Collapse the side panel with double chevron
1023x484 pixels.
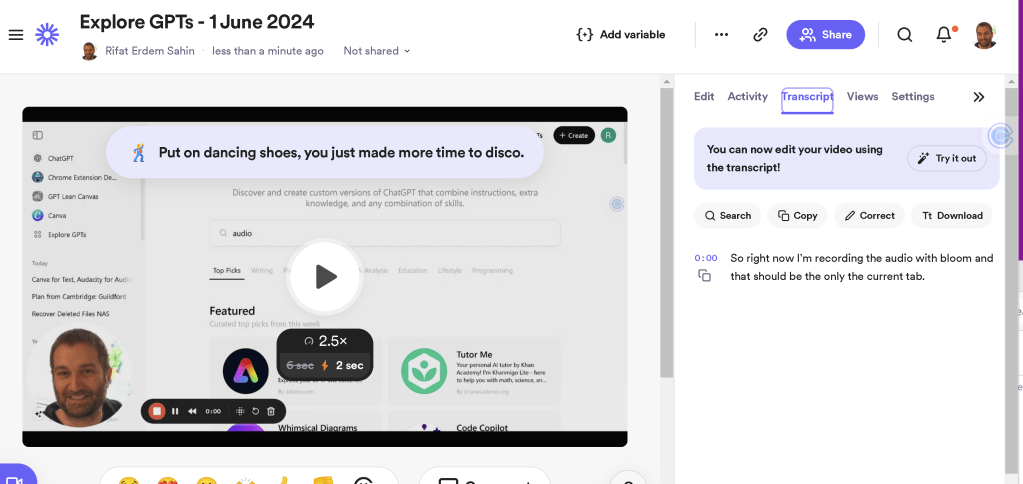pyautogui.click(x=979, y=97)
